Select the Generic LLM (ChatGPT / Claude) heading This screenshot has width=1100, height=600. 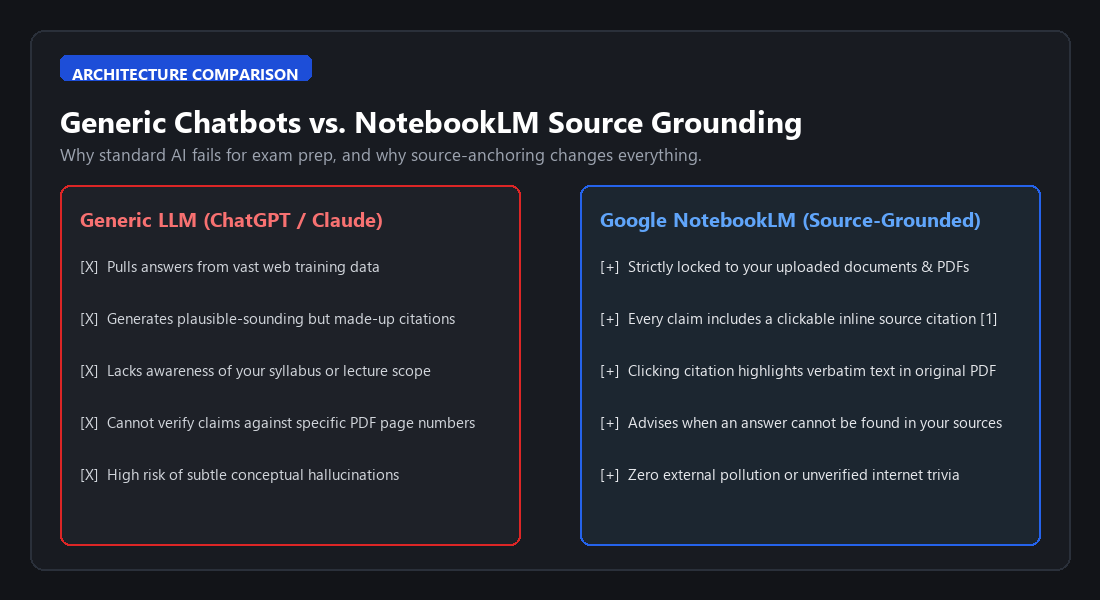tap(232, 220)
